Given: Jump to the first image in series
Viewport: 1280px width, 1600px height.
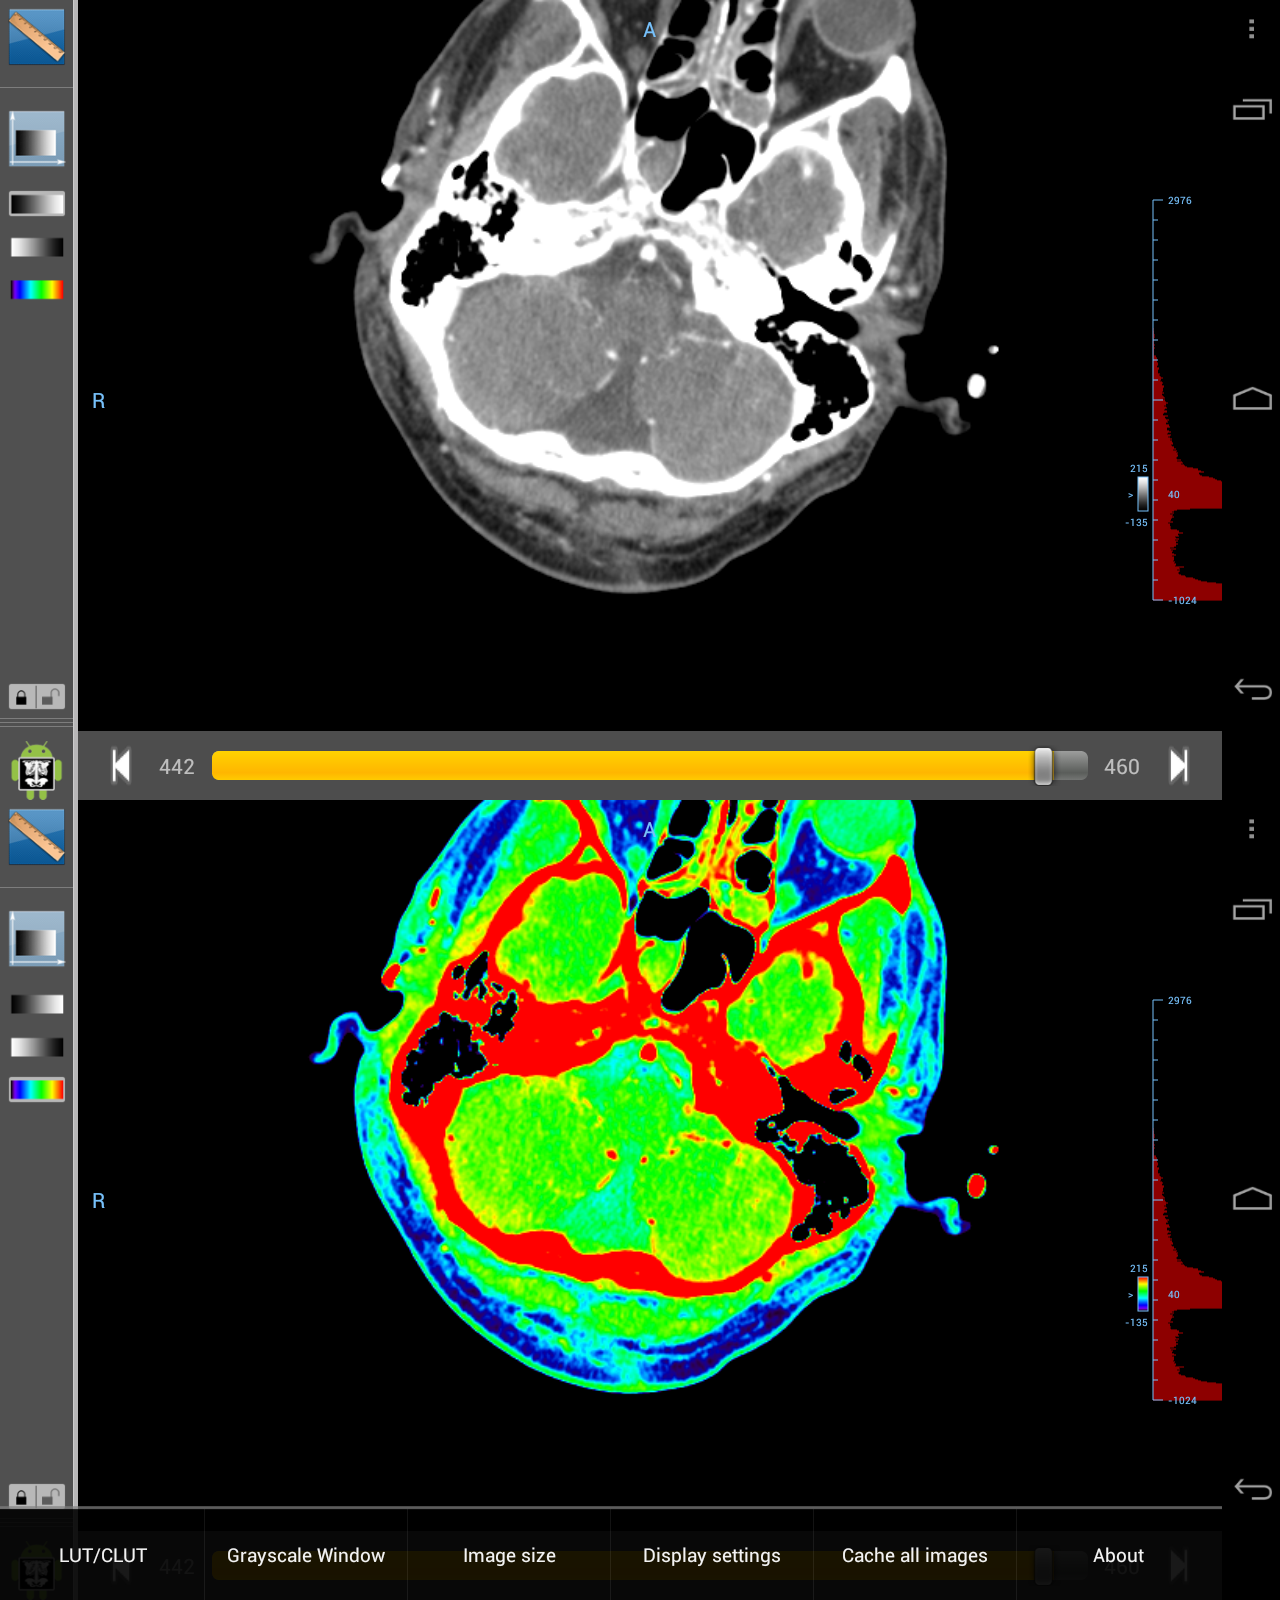Looking at the screenshot, I should [x=121, y=766].
